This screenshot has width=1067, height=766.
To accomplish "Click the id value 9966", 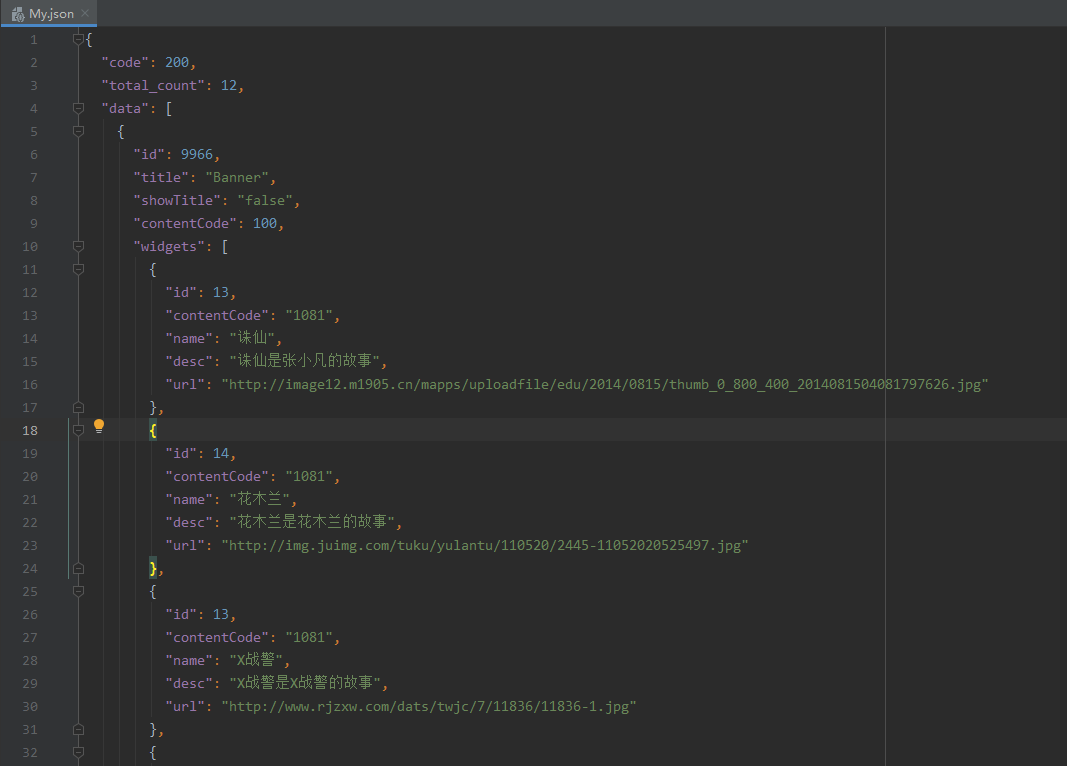I will [x=197, y=154].
